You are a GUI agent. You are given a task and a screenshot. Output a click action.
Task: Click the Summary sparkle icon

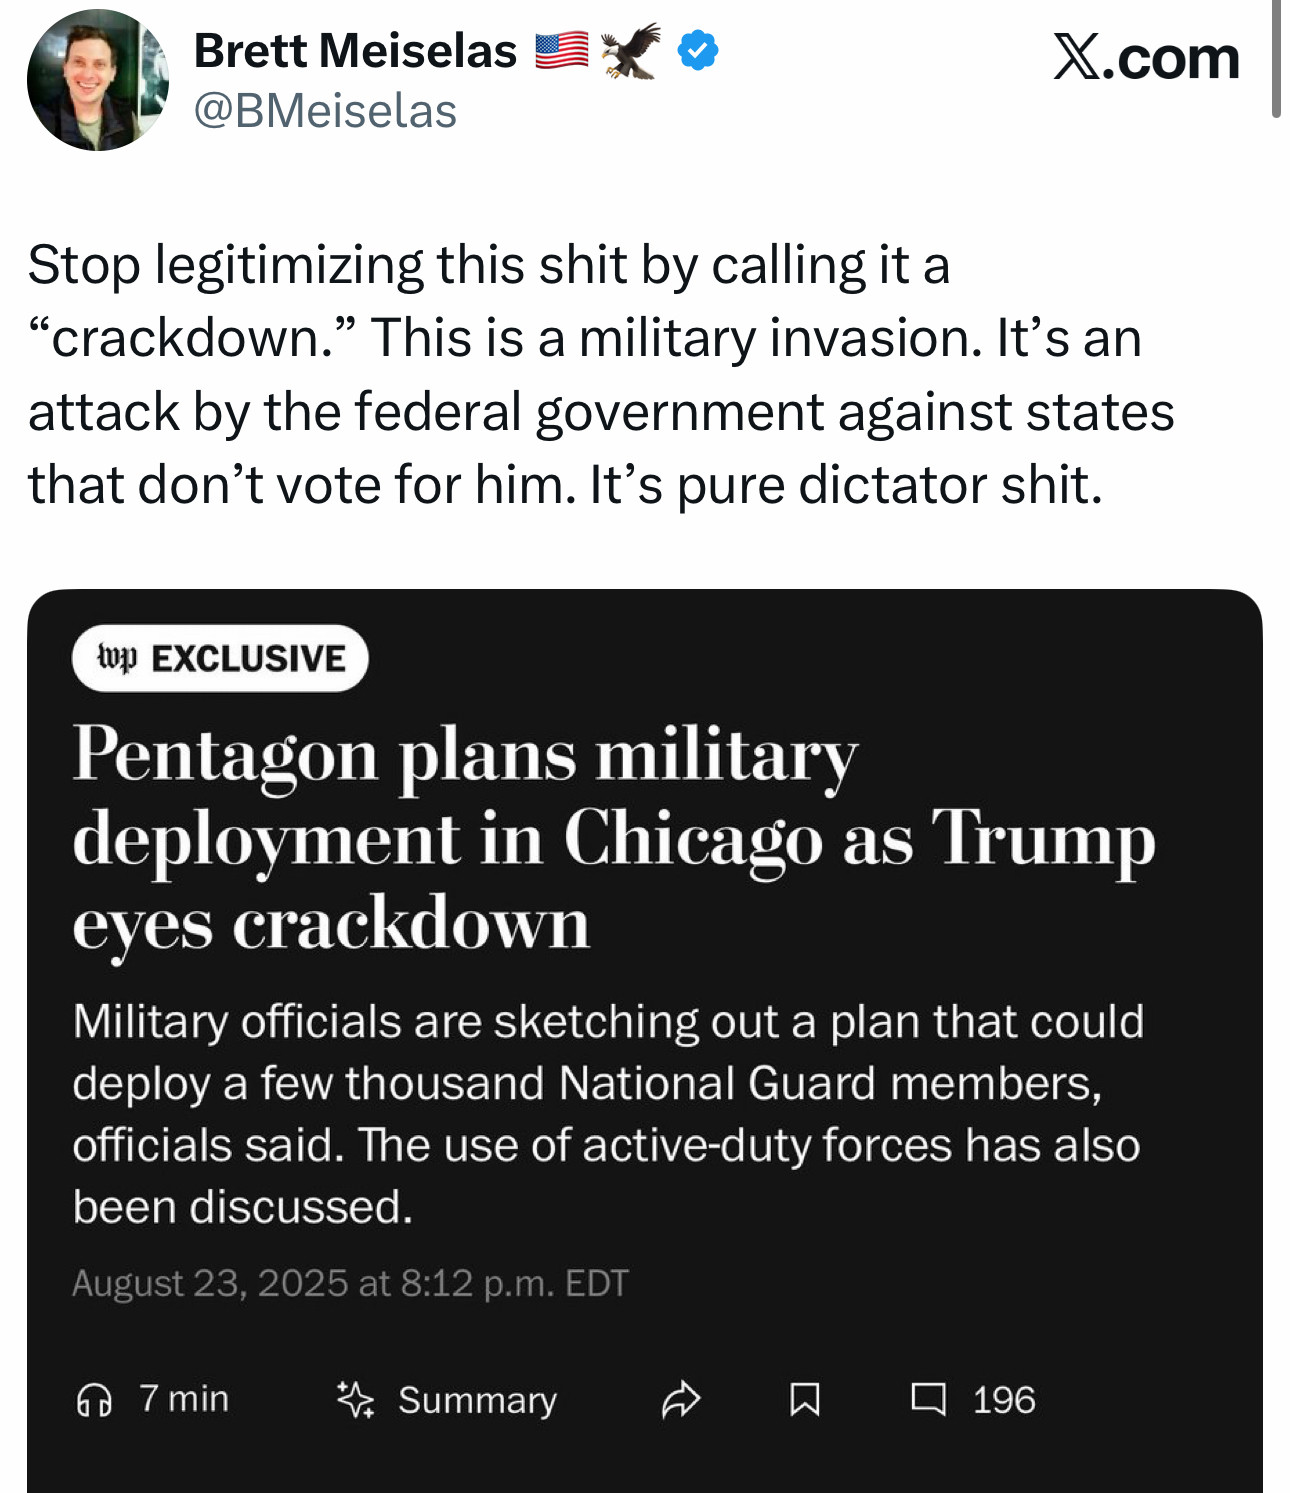(355, 1400)
